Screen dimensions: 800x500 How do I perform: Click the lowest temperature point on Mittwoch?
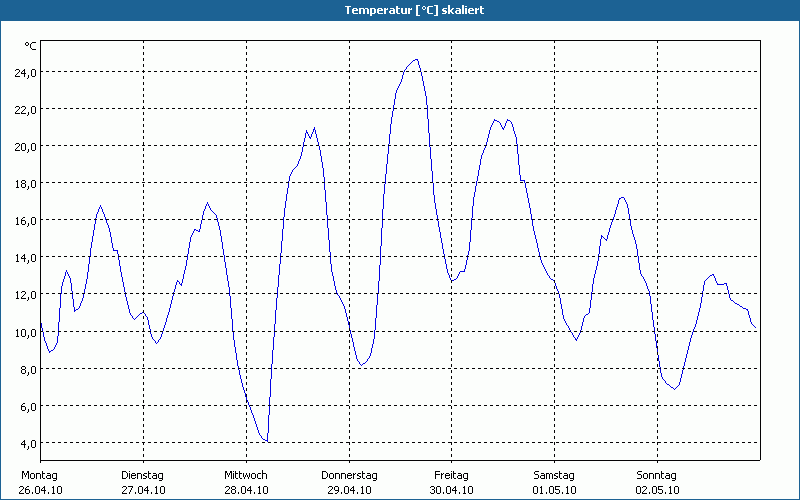[x=267, y=441]
